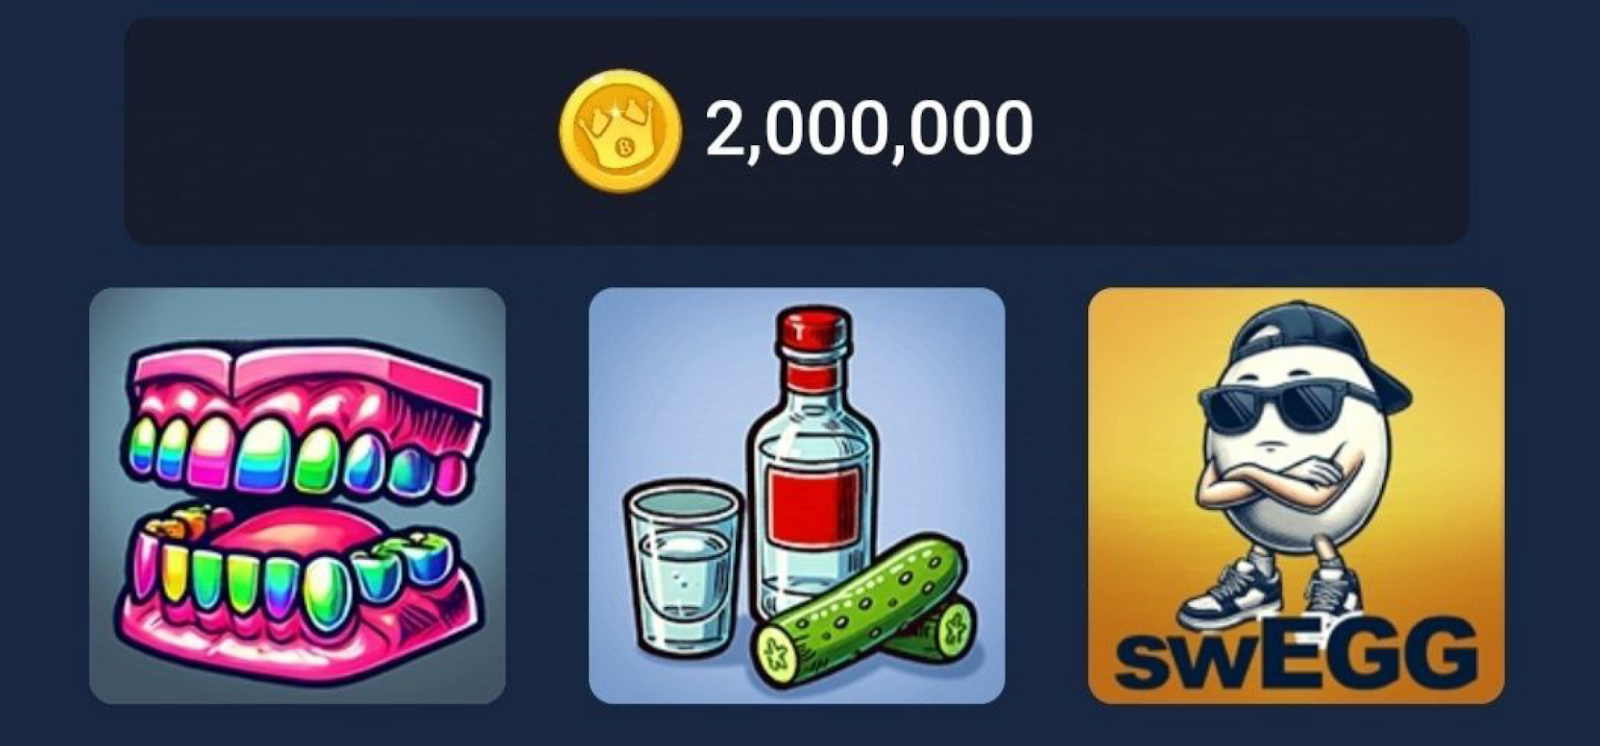The image size is (1600, 746).
Task: Click the red label on the bottle
Action: [x=813, y=508]
